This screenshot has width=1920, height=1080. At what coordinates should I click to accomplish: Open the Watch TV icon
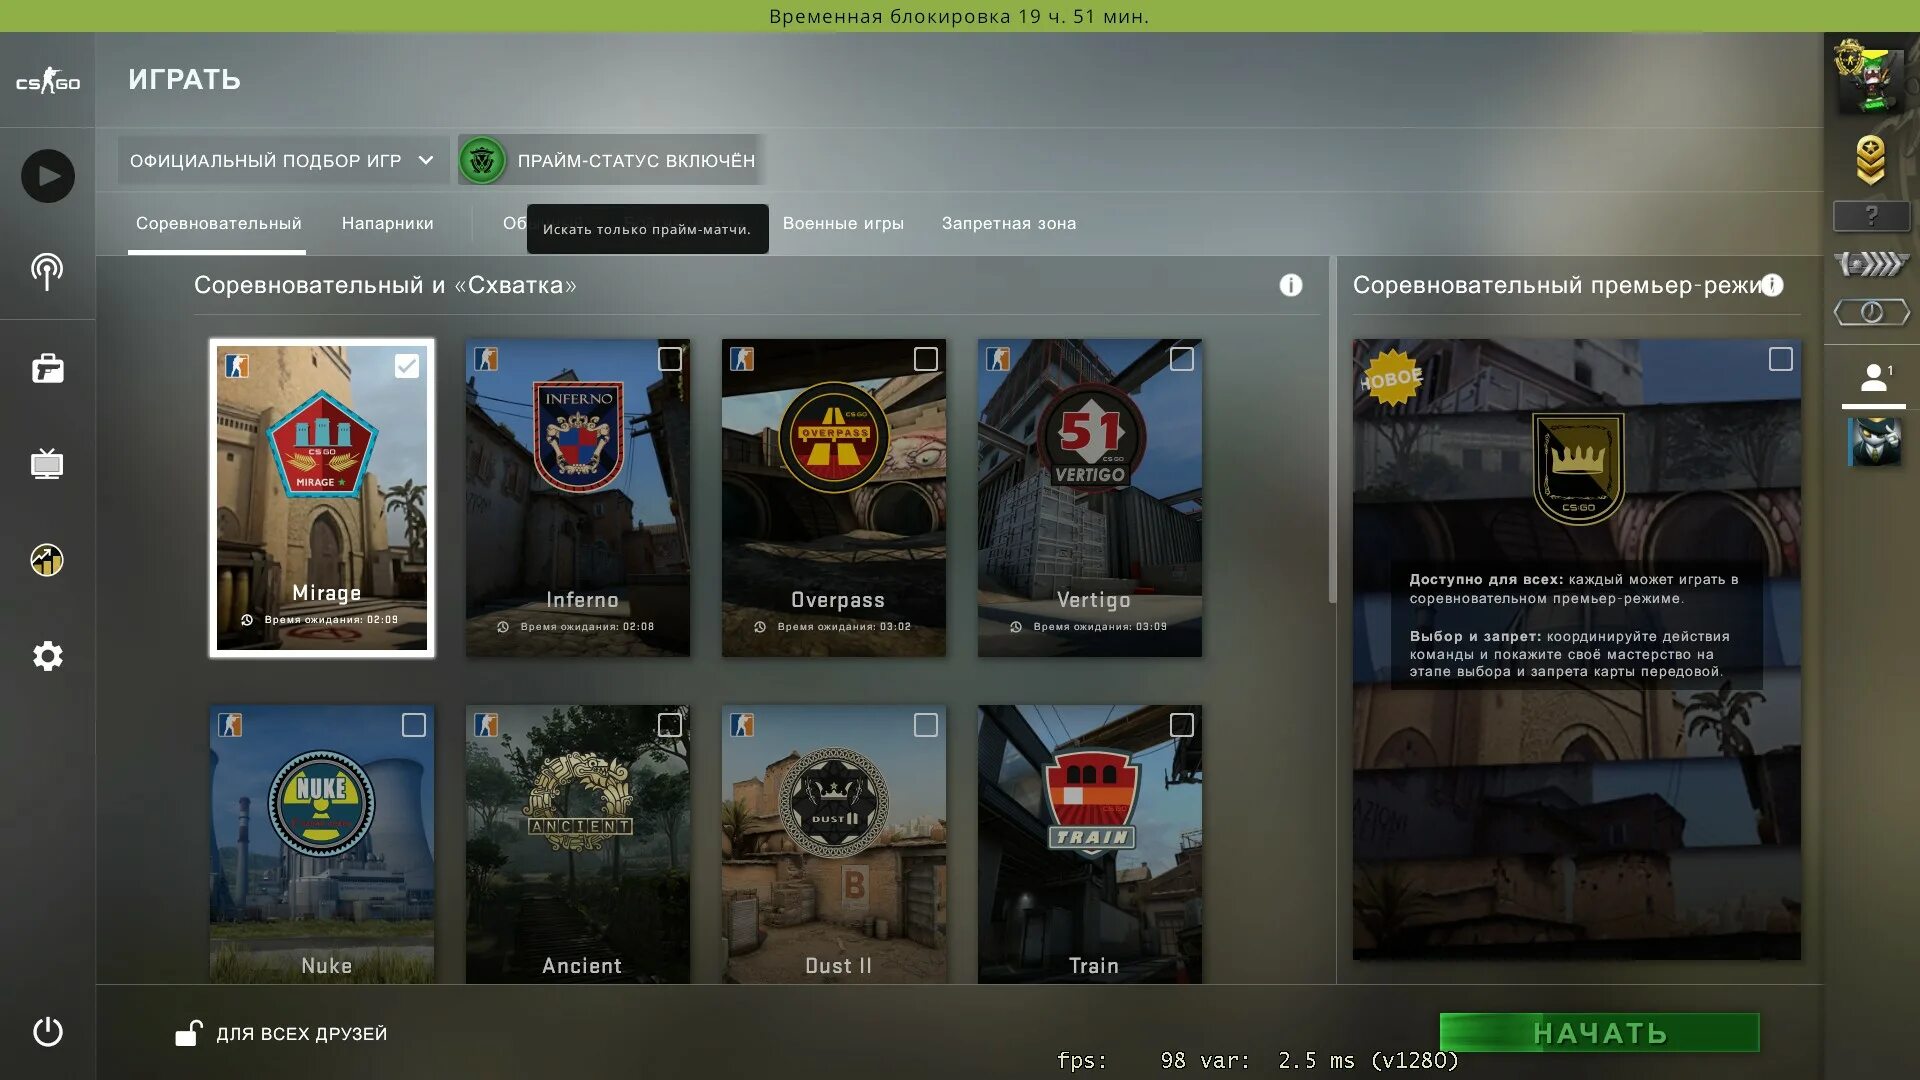tap(47, 464)
